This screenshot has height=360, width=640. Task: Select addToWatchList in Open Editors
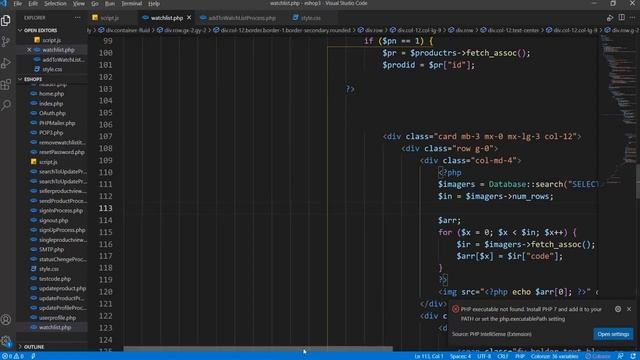63,60
